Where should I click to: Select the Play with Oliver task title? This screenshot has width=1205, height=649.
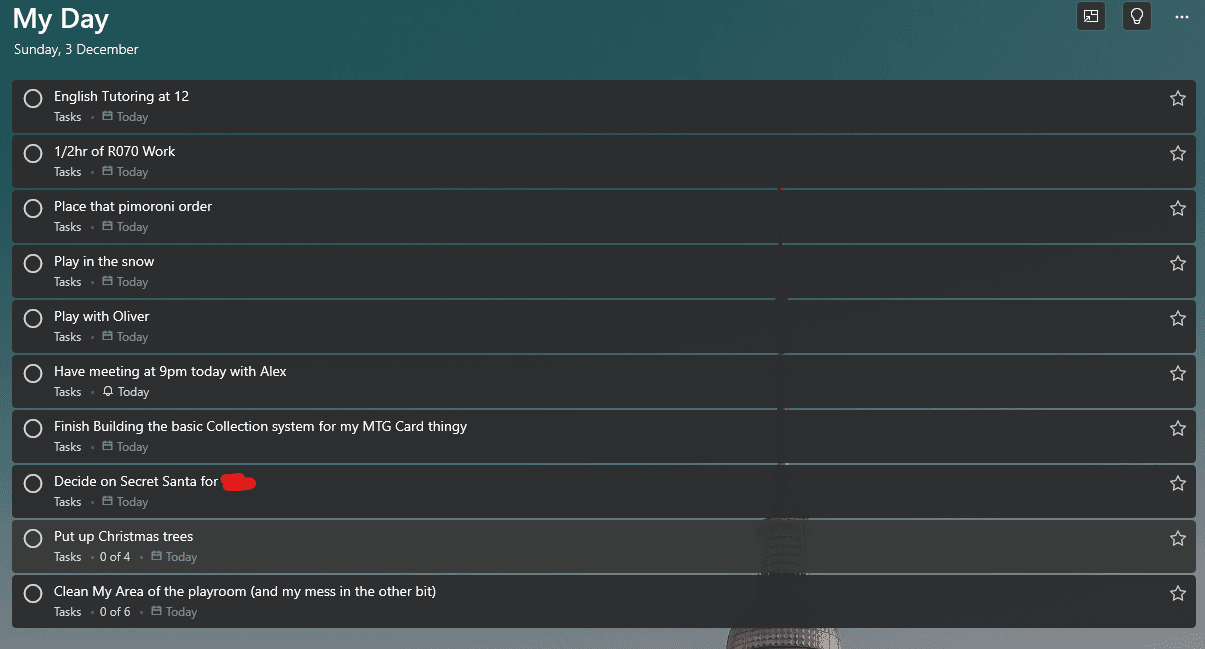tap(101, 316)
